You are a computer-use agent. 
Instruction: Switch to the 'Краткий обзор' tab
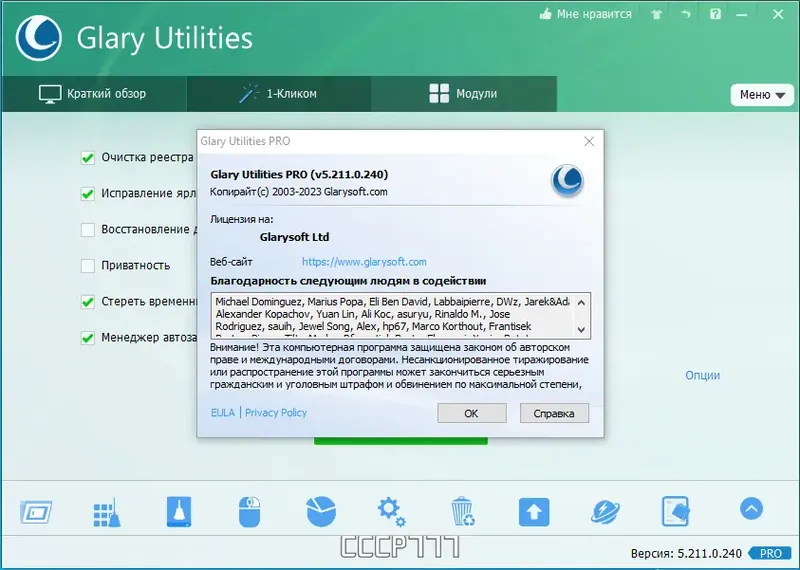tap(93, 94)
